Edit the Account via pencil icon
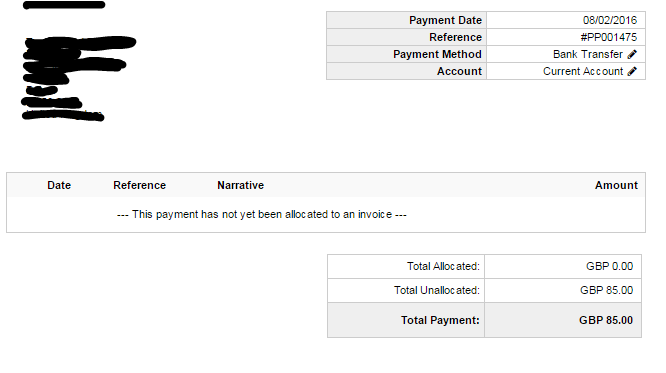 click(632, 71)
